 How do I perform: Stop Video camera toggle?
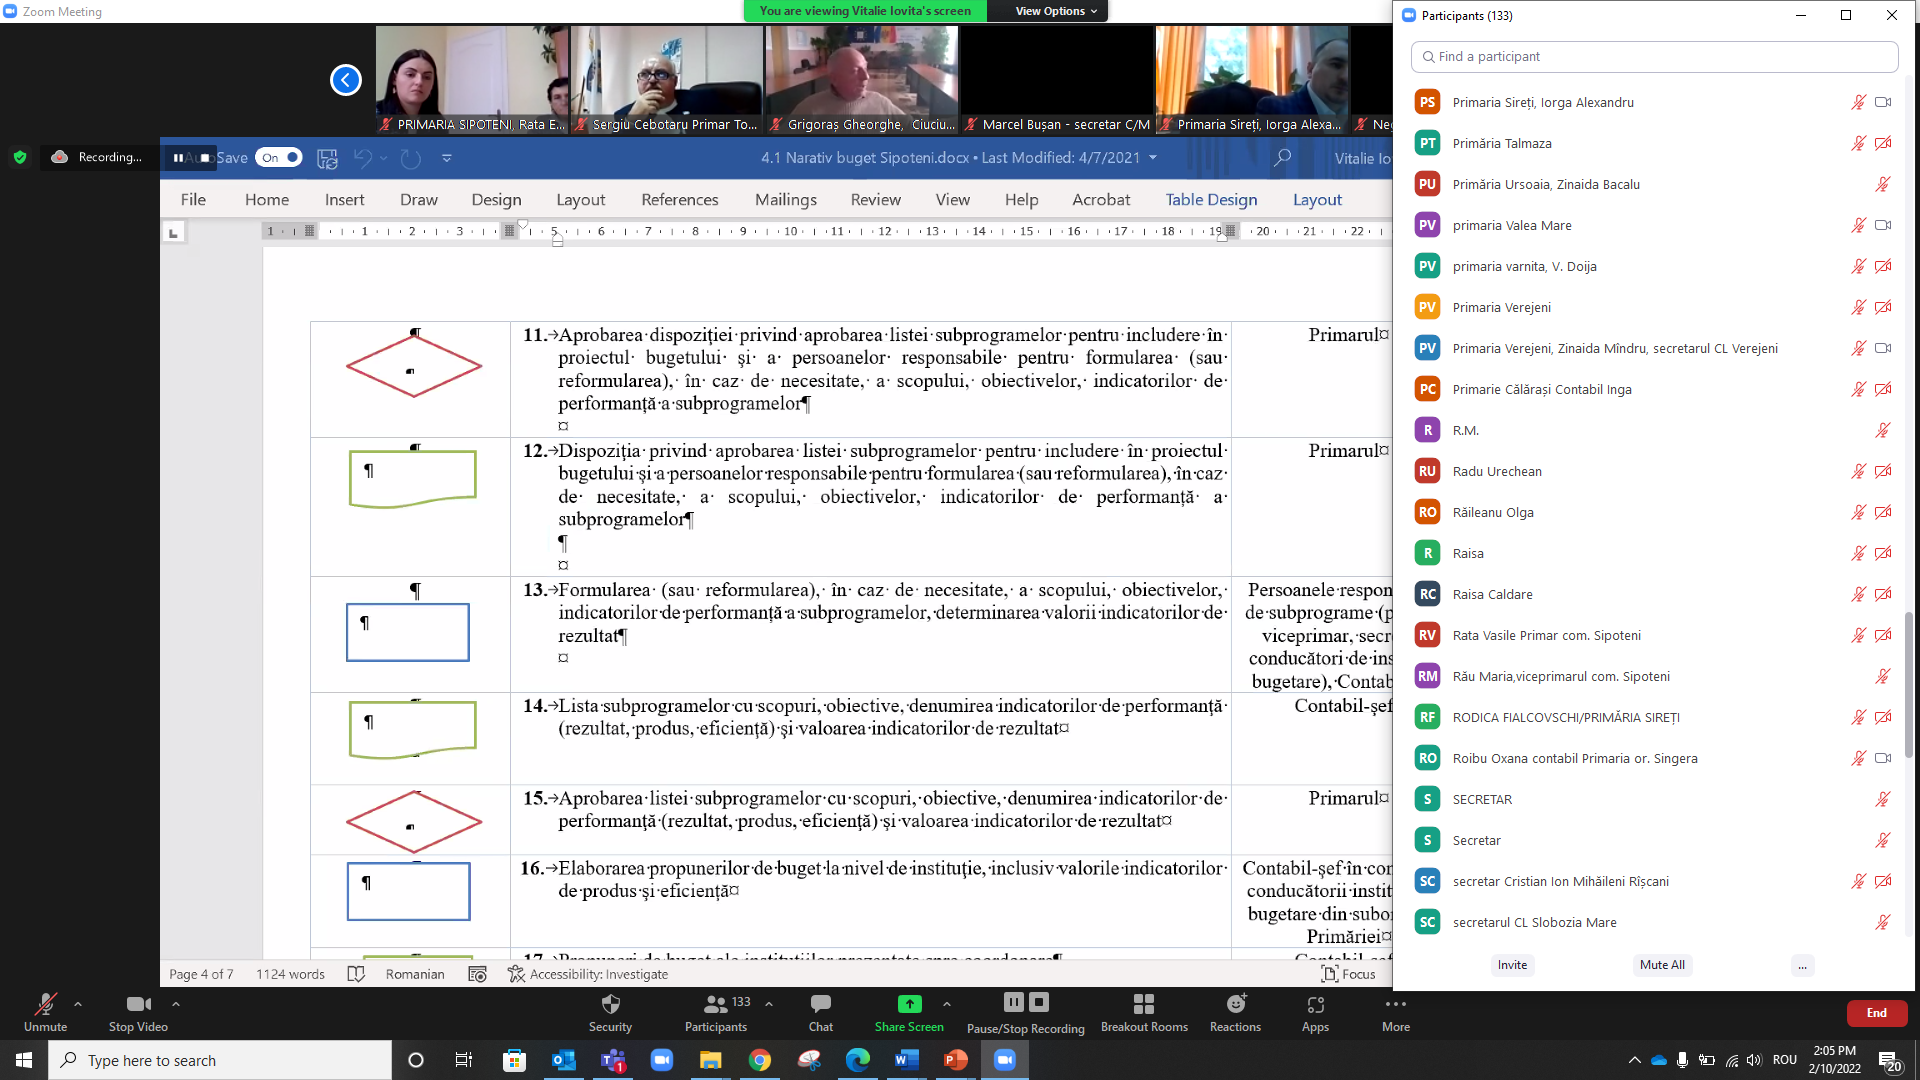138,1004
